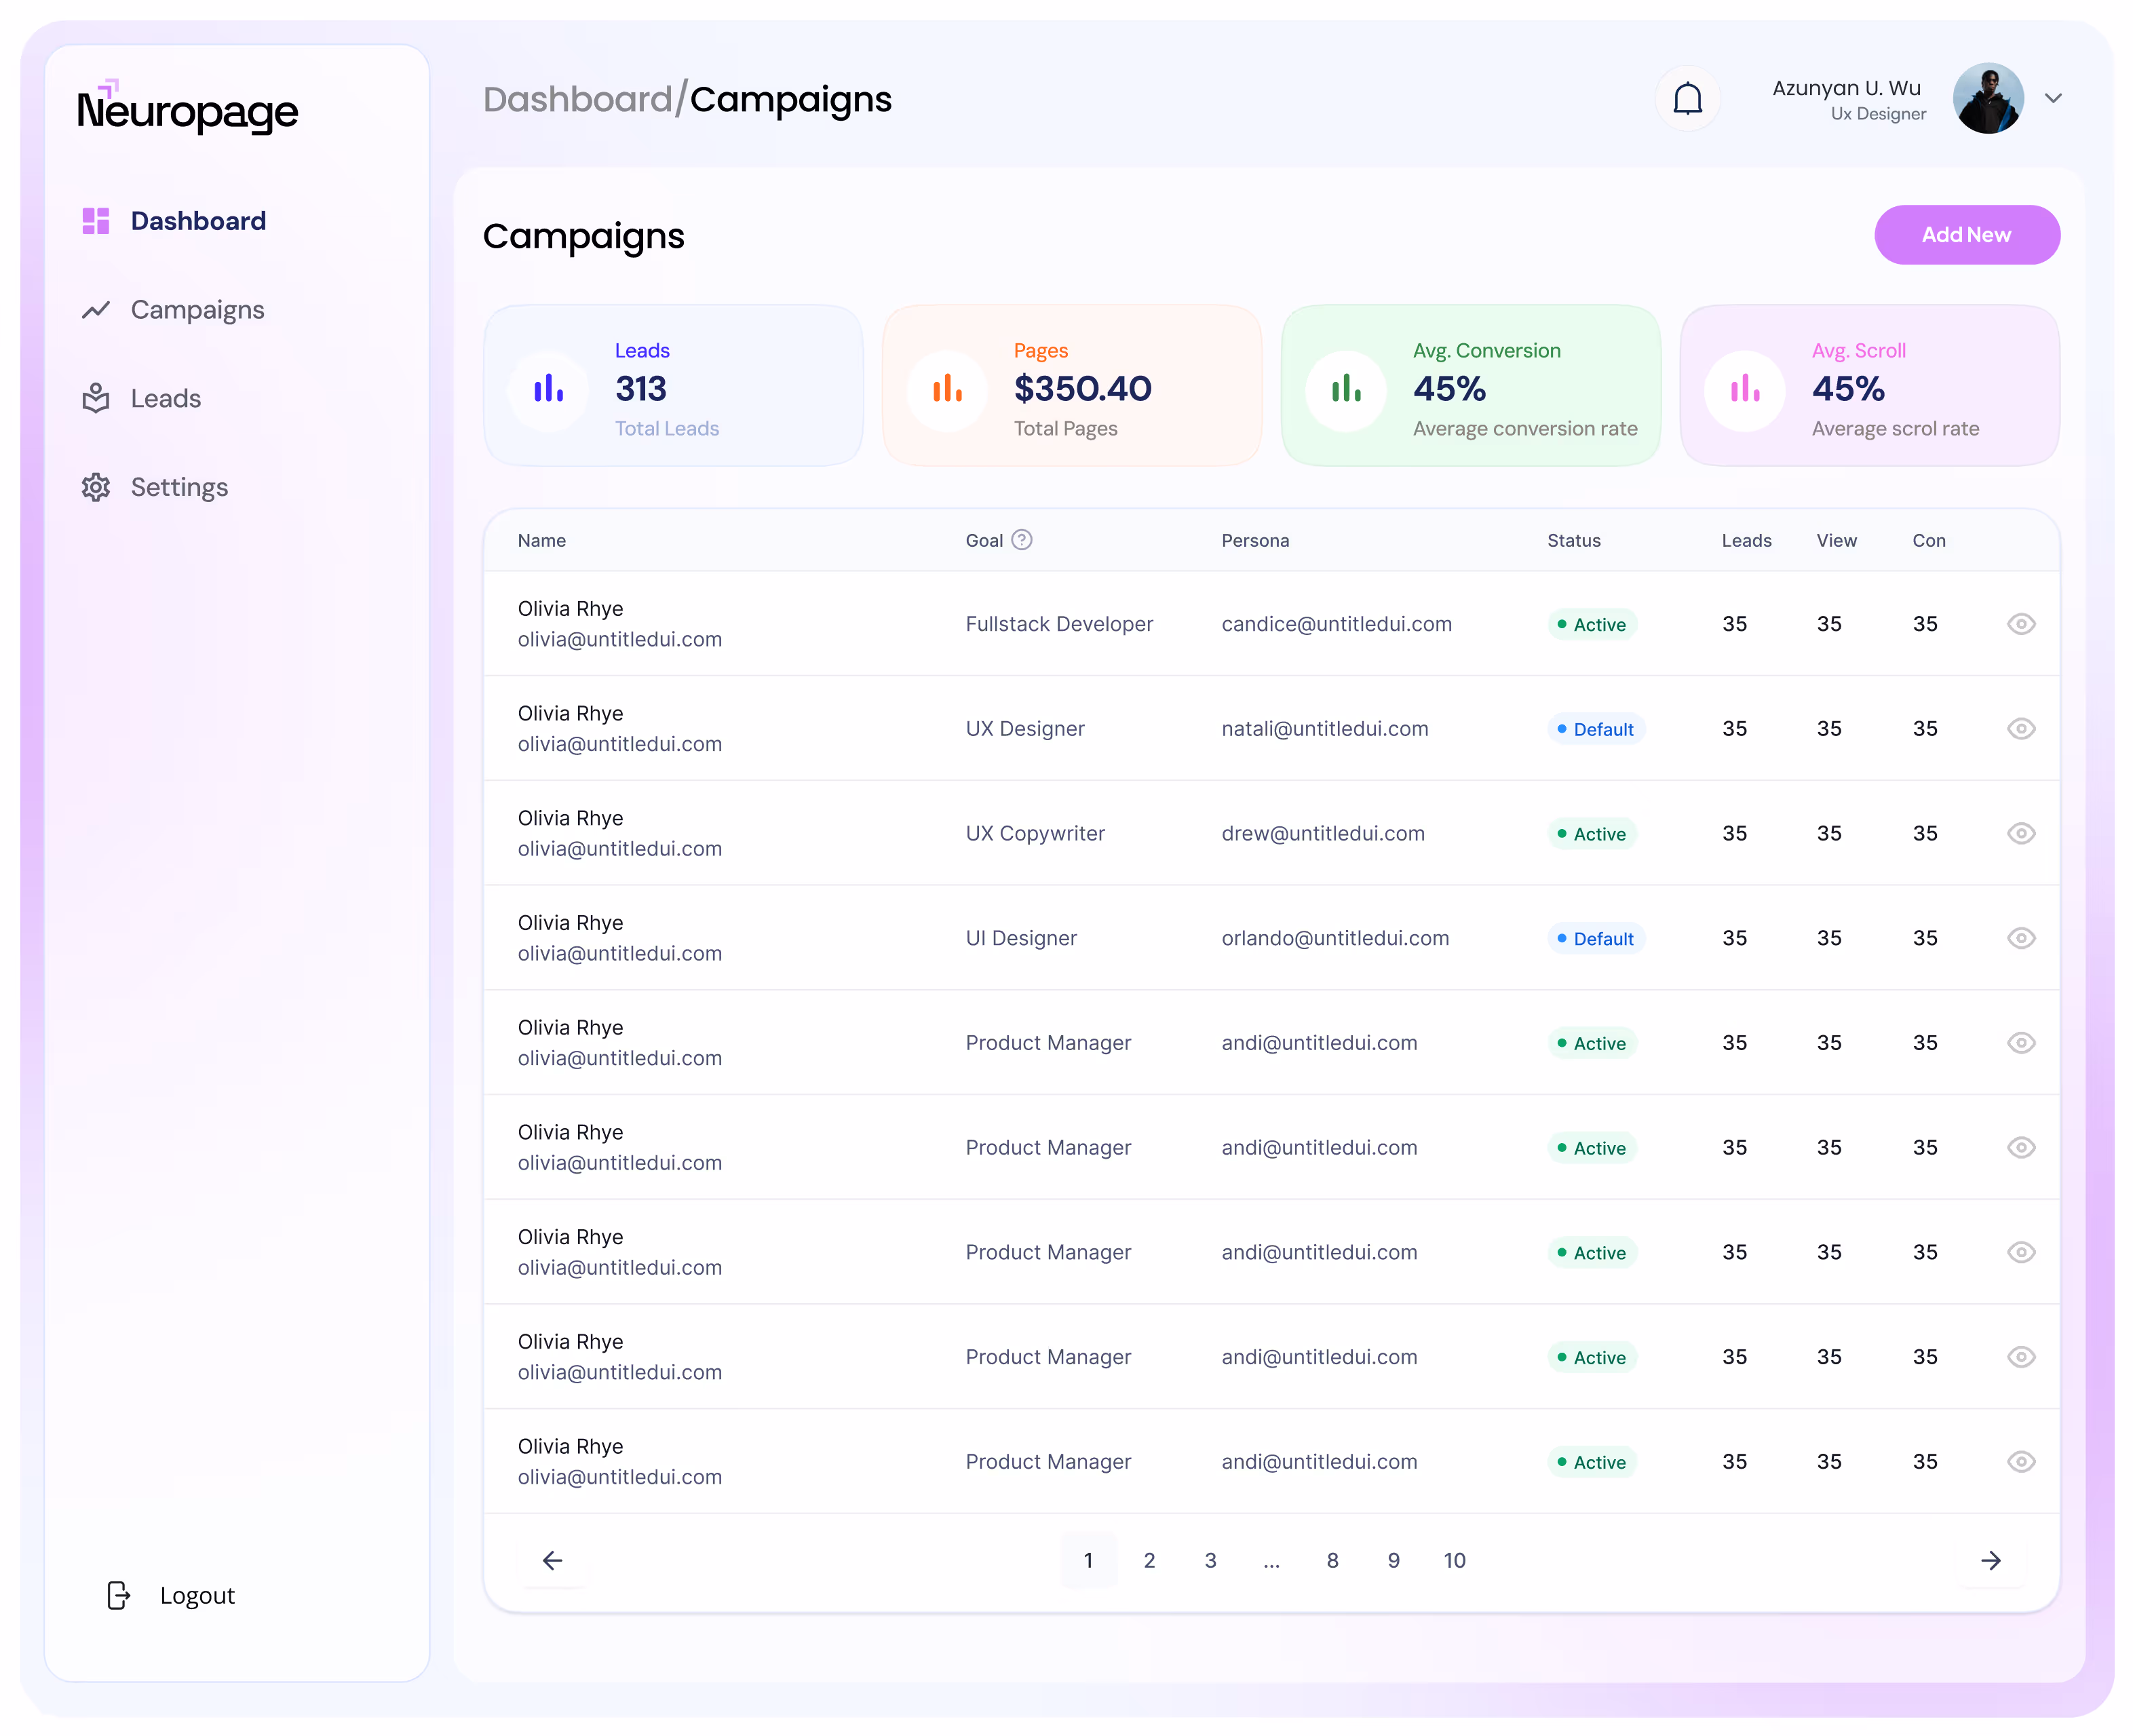This screenshot has height=1736, width=2133.
Task: Click the Logout door icon
Action: click(118, 1595)
